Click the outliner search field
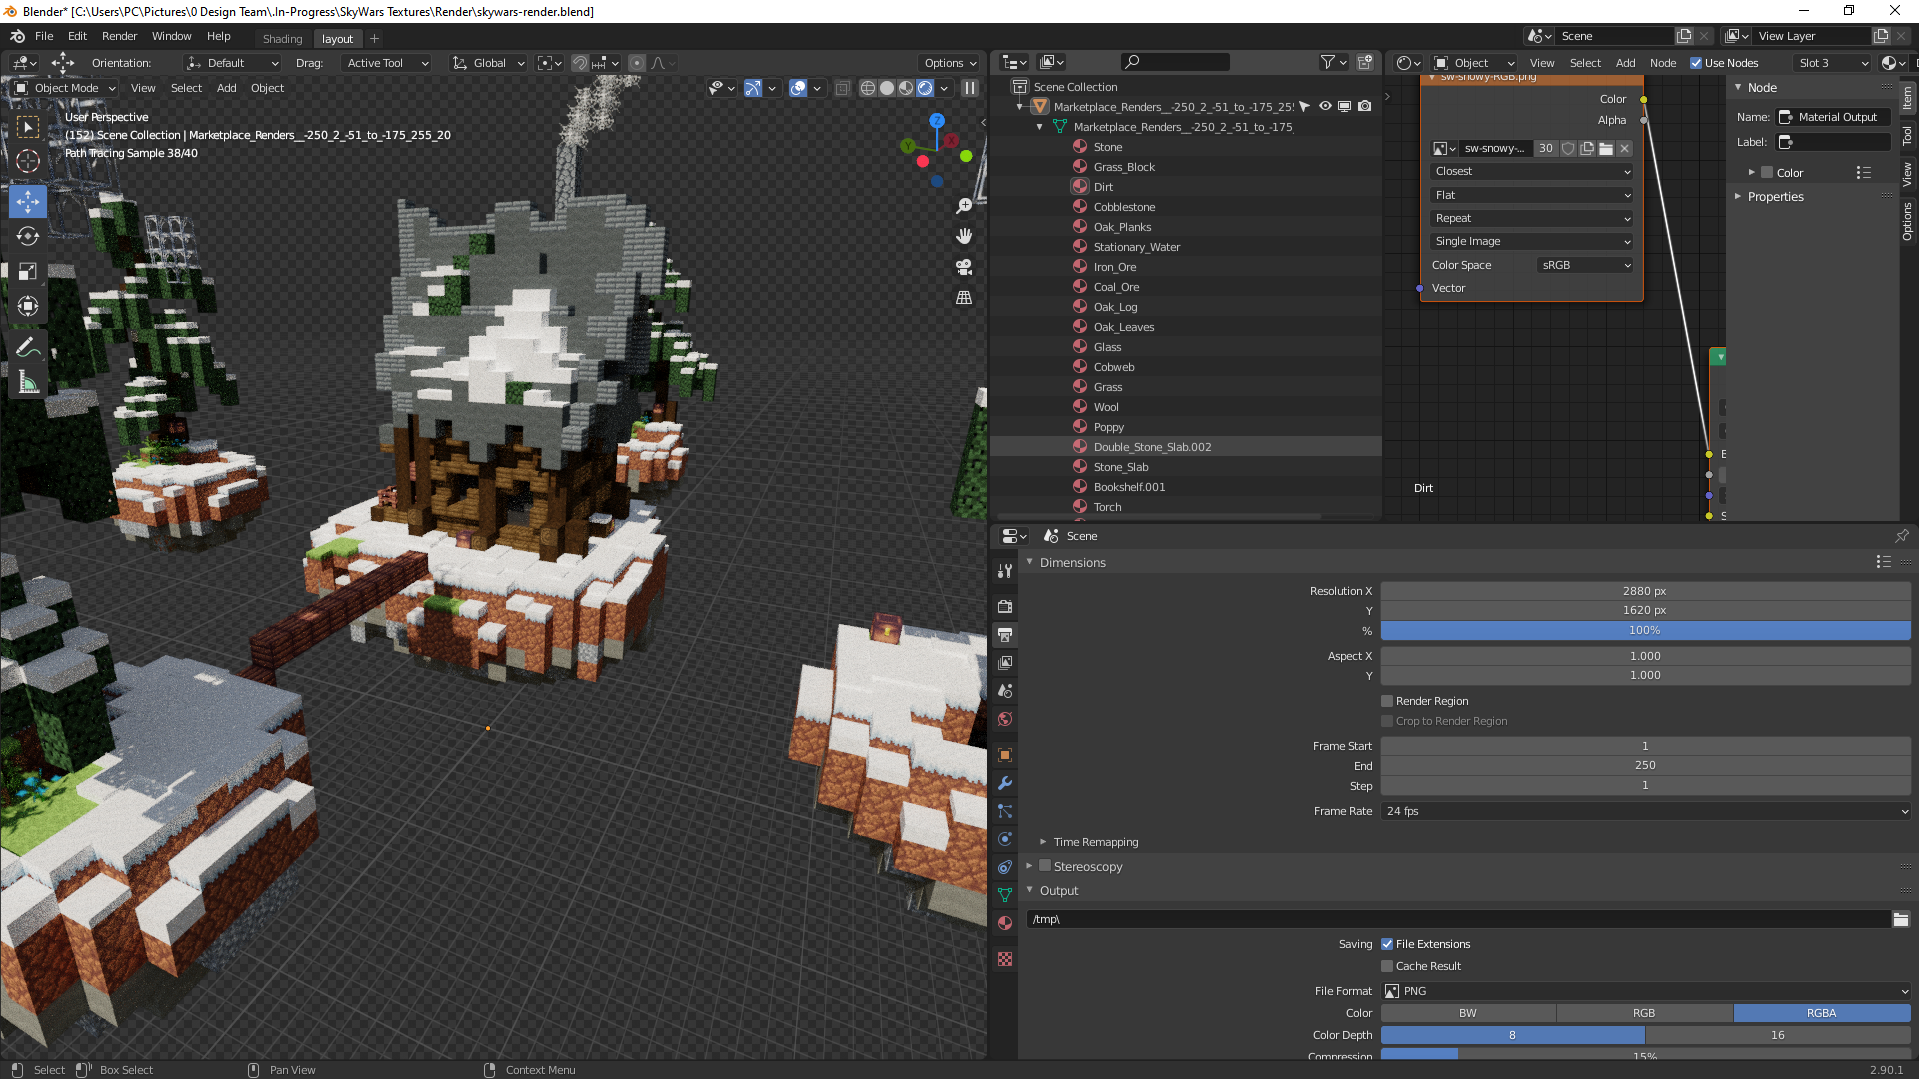The image size is (1919, 1079). [1175, 62]
